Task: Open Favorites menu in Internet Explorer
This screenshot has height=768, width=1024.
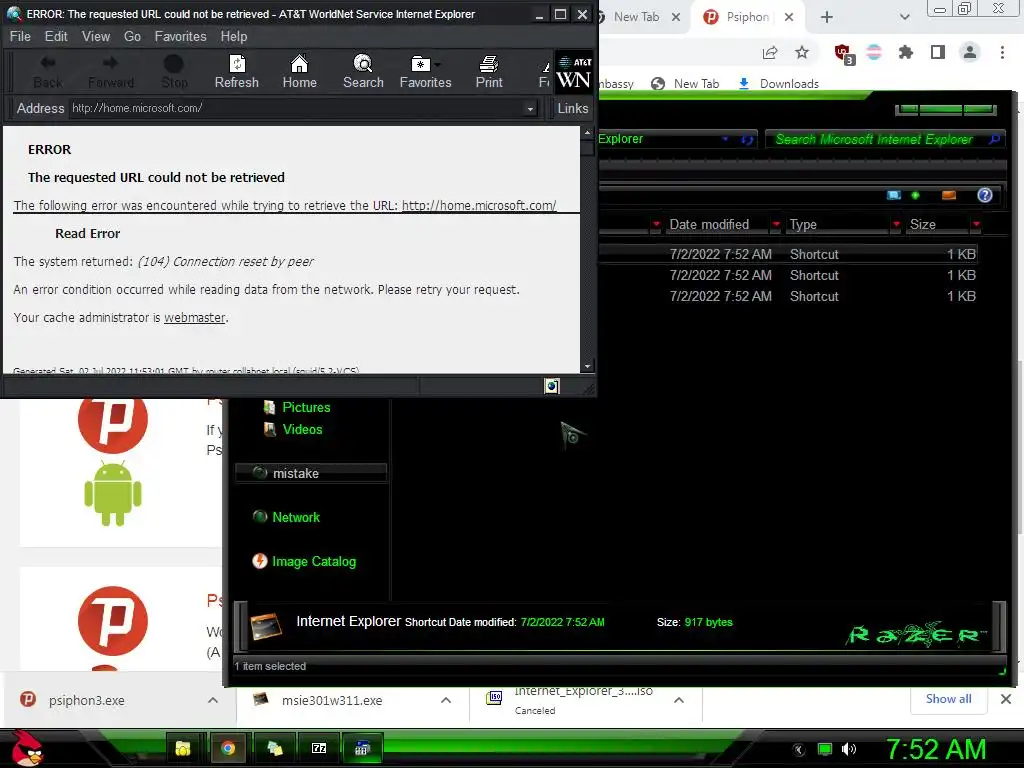Action: pos(180,37)
